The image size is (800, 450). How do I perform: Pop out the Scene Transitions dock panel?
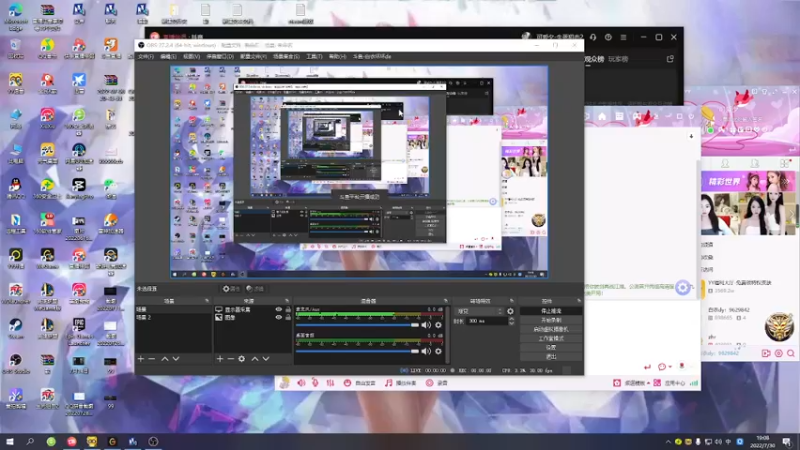[x=511, y=301]
